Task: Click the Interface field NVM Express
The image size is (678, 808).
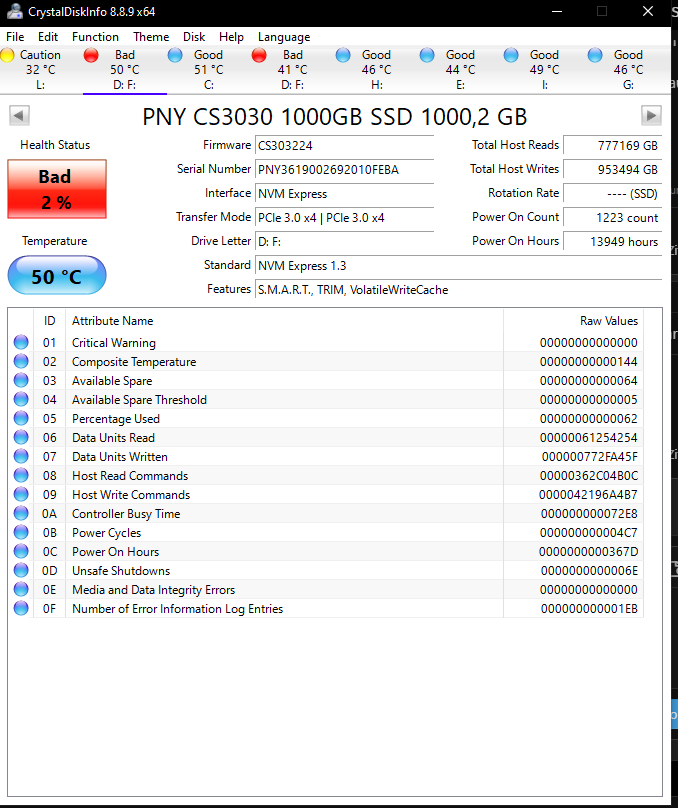Action: pyautogui.click(x=344, y=194)
